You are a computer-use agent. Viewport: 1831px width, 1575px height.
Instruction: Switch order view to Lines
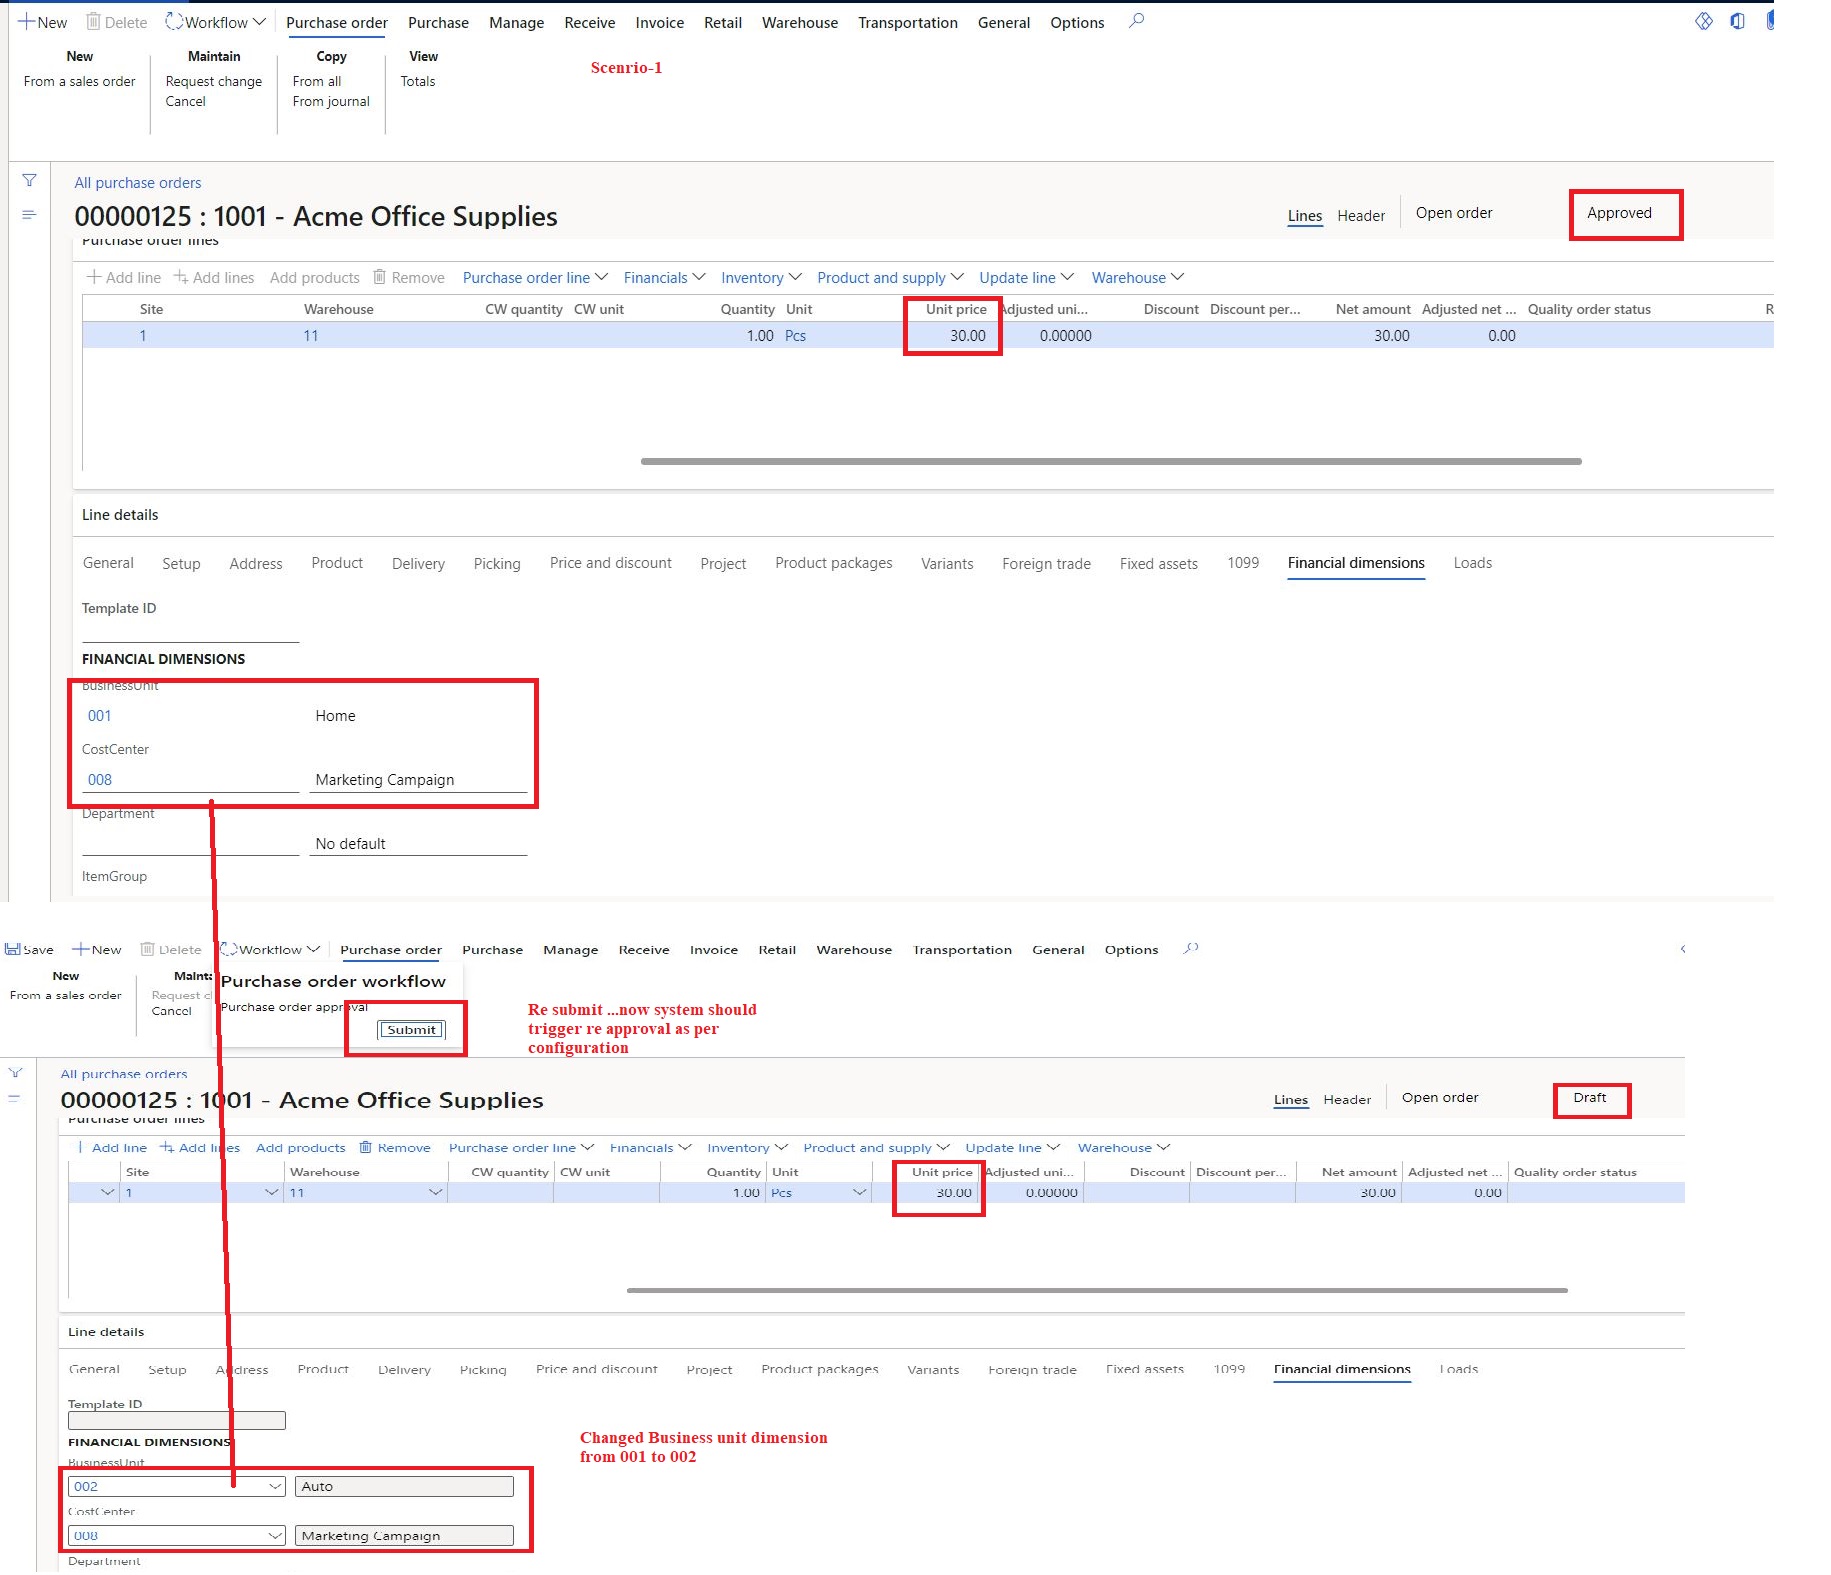(x=1304, y=215)
